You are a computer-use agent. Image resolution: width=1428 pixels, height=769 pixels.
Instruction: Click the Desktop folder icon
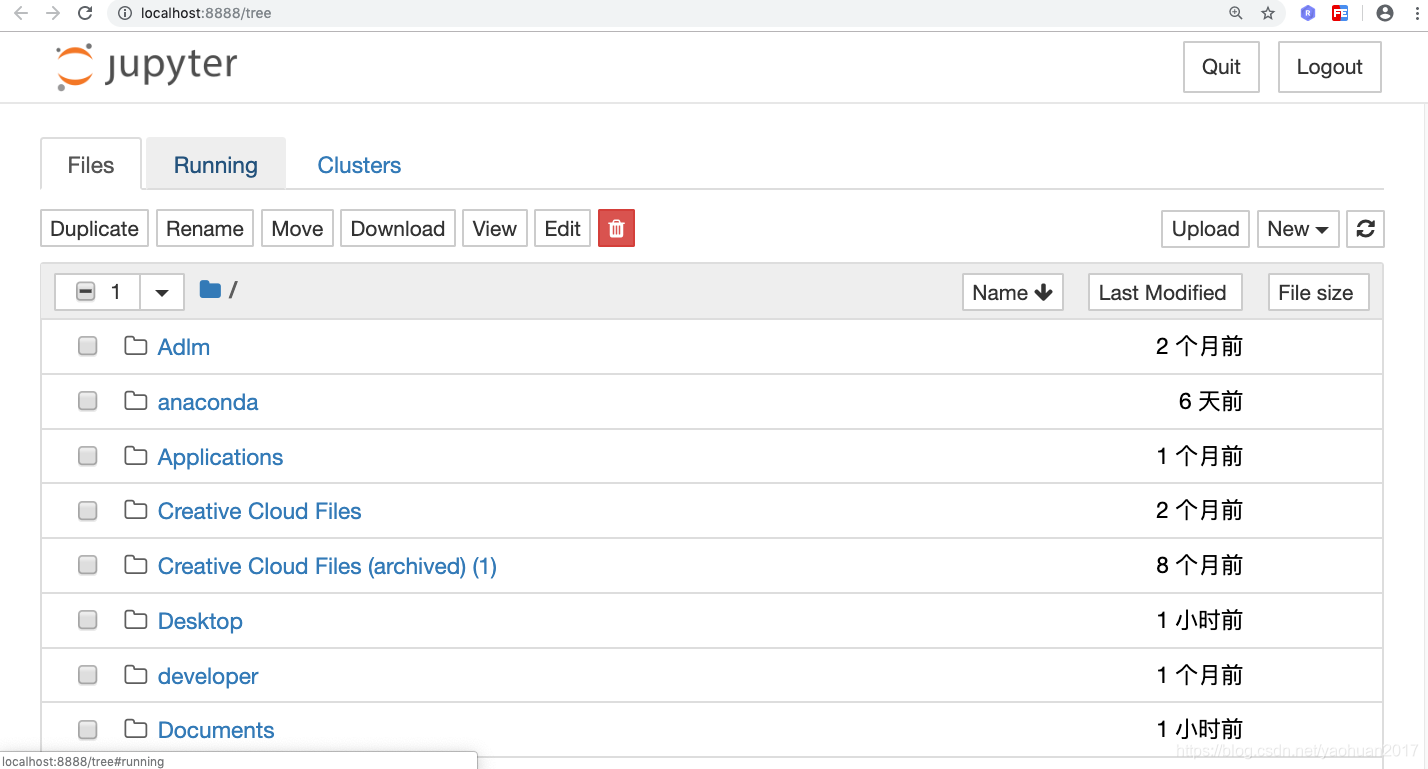coord(136,620)
